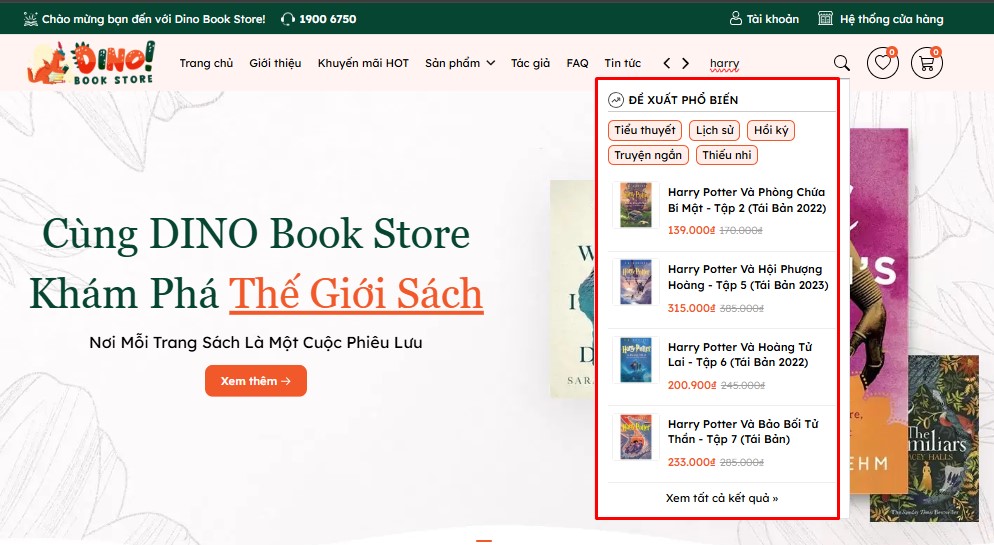Open Harry Potter Và Hoàng Tử Lai title
The image size is (994, 545).
(x=740, y=354)
